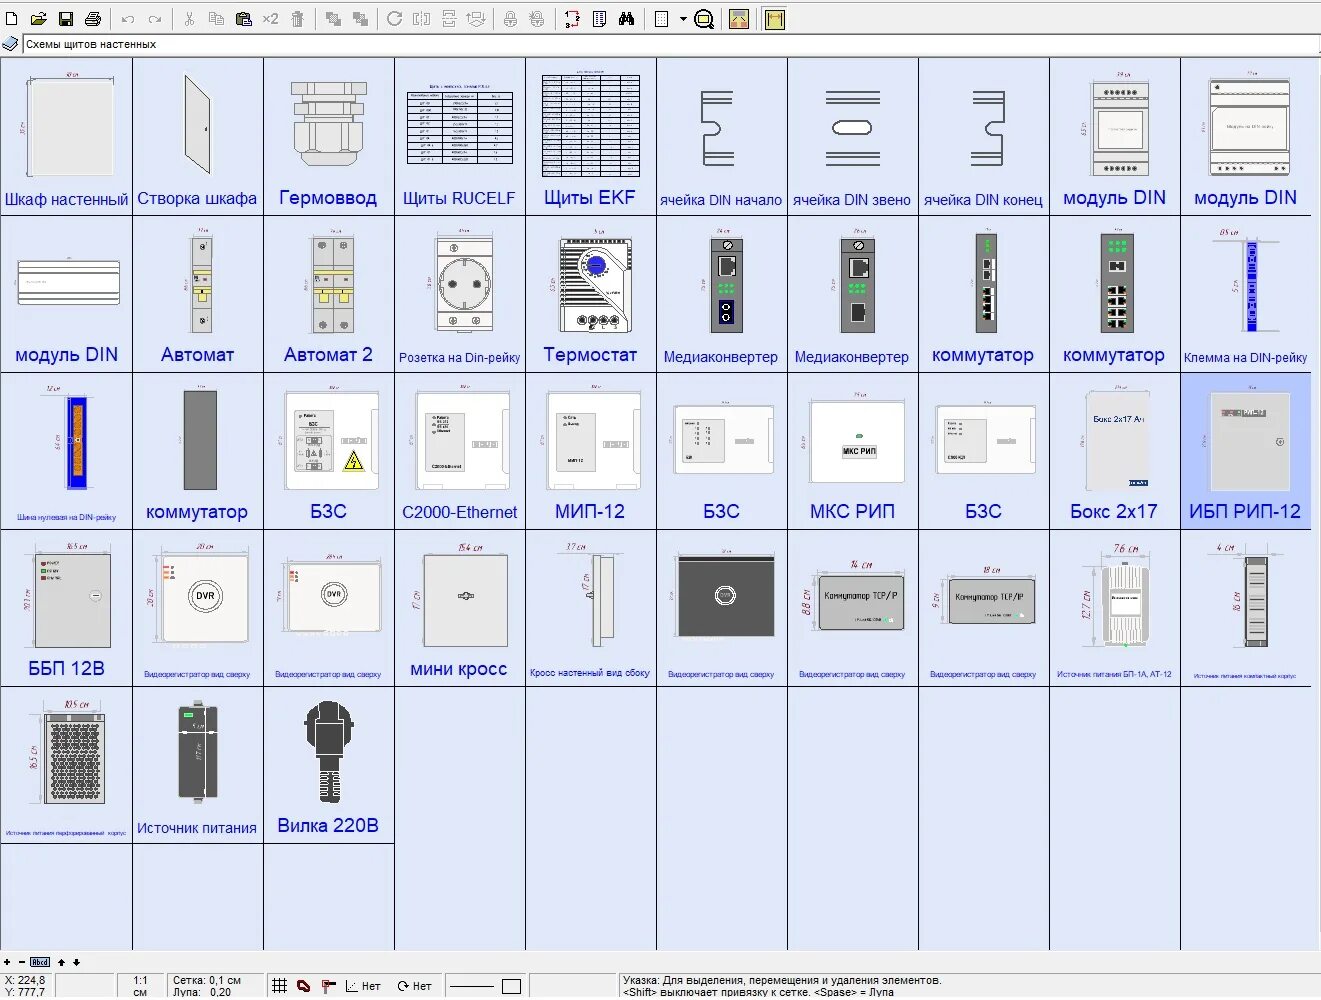1321x1000 pixels.
Task: Toggle labels with the Abcd button
Action: pos(40,962)
